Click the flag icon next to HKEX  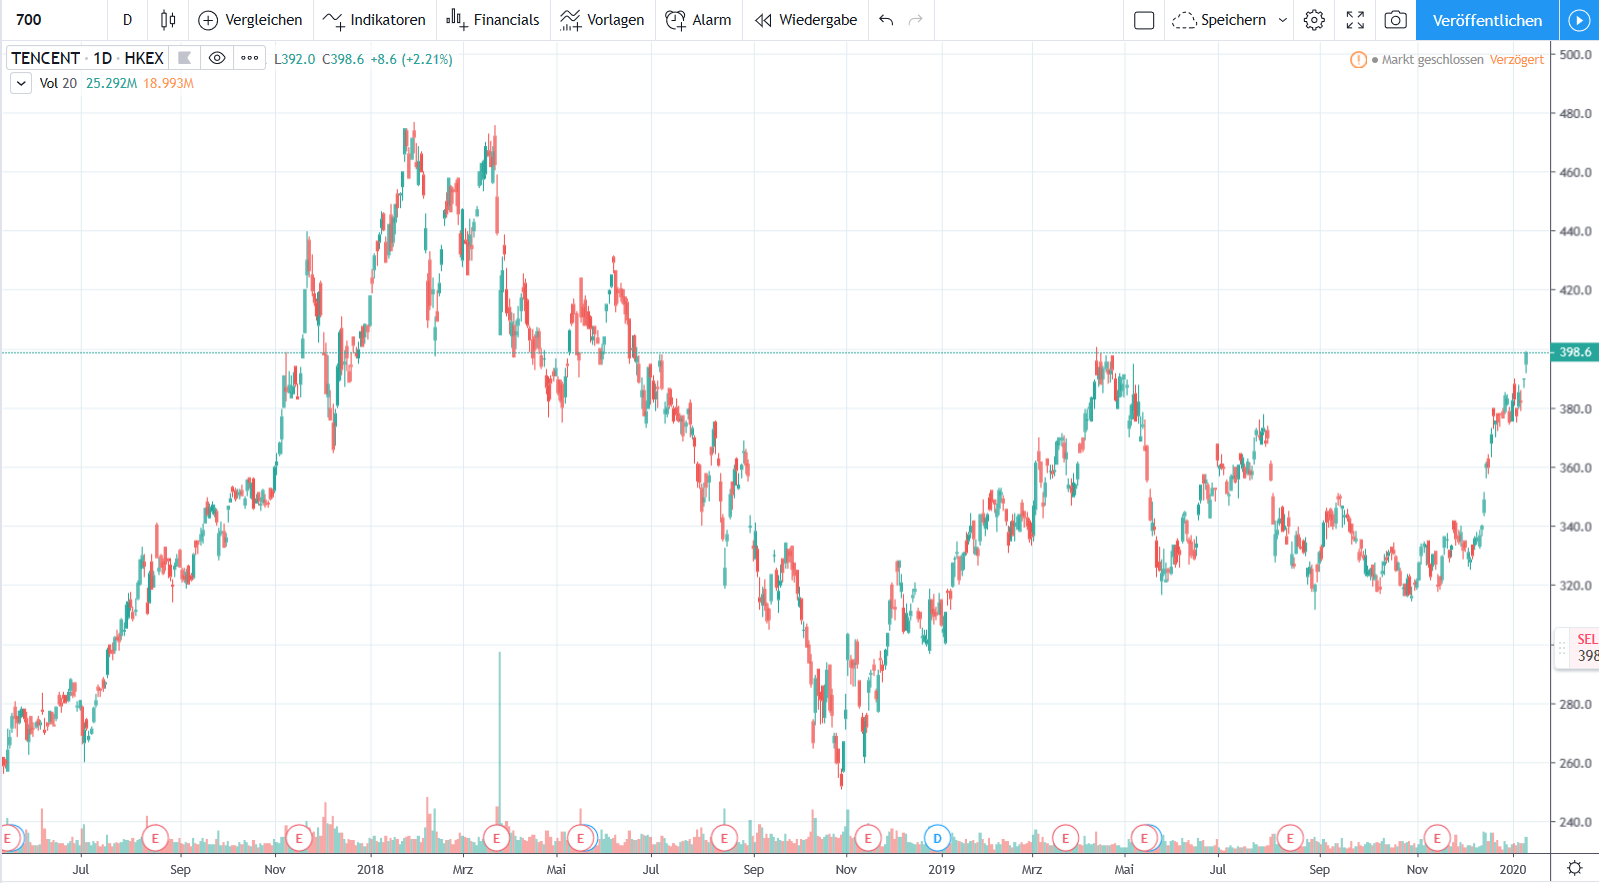click(x=185, y=58)
